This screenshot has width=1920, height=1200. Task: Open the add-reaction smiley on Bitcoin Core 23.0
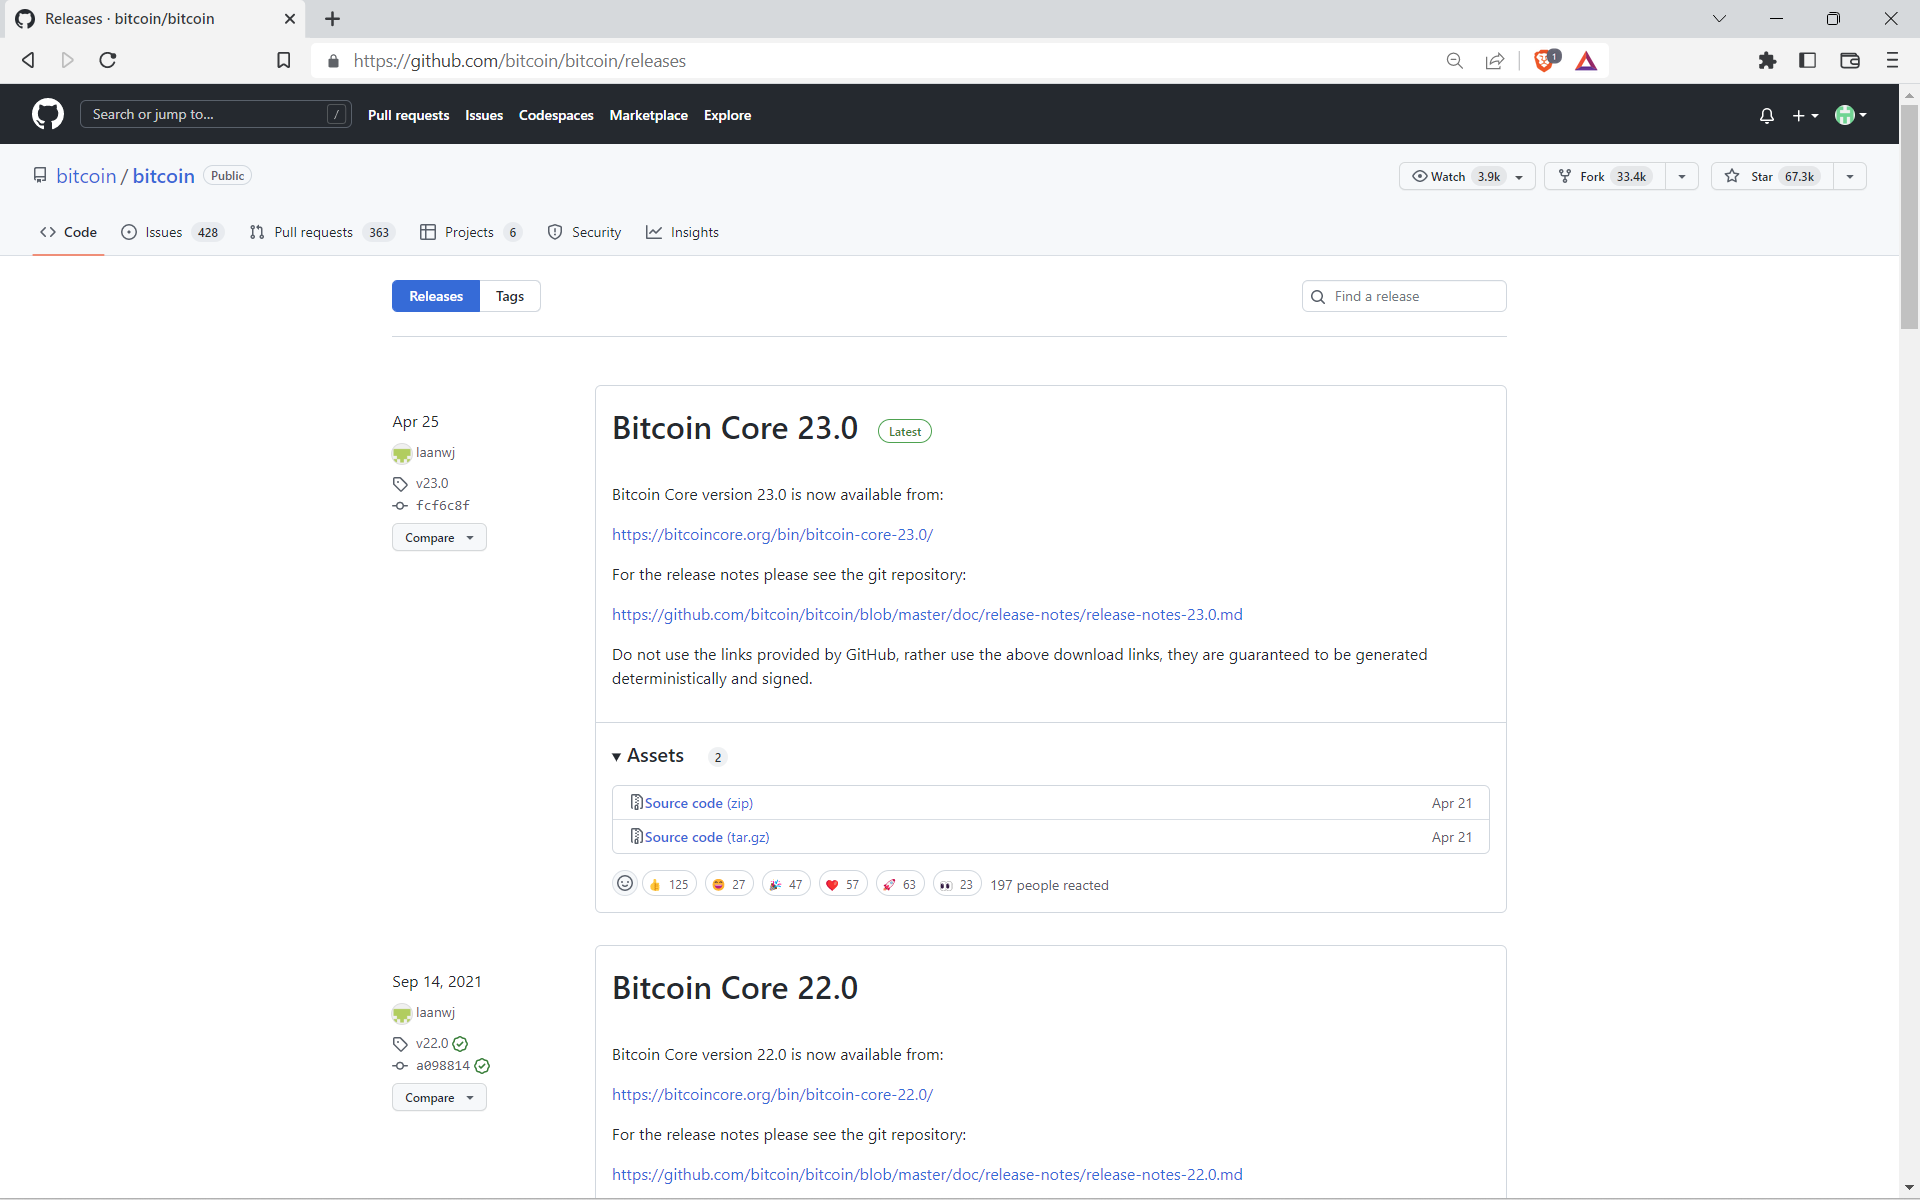coord(625,884)
